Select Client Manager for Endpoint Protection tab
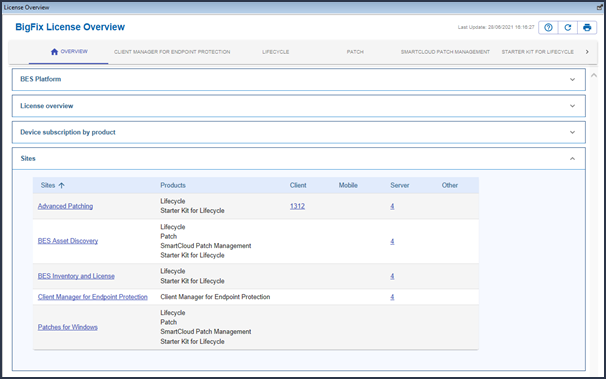 (172, 52)
